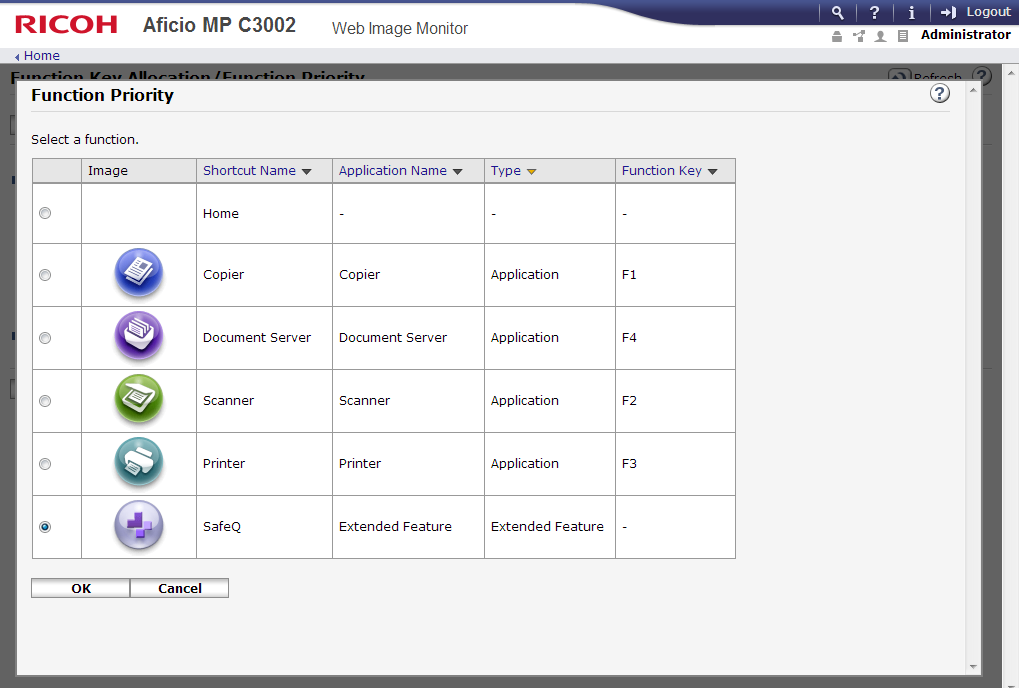Sort by Application Name column arrow
Screen dimensions: 1019x688
click(x=458, y=172)
